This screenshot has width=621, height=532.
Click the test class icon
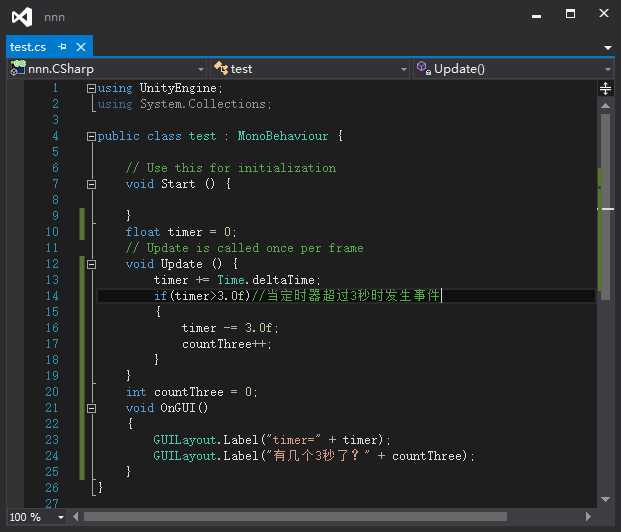coord(221,68)
